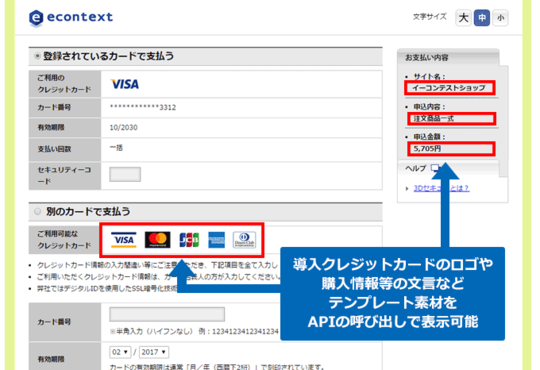
Task: Open the 3Dセキュアとは？ help link
Action: [x=441, y=188]
